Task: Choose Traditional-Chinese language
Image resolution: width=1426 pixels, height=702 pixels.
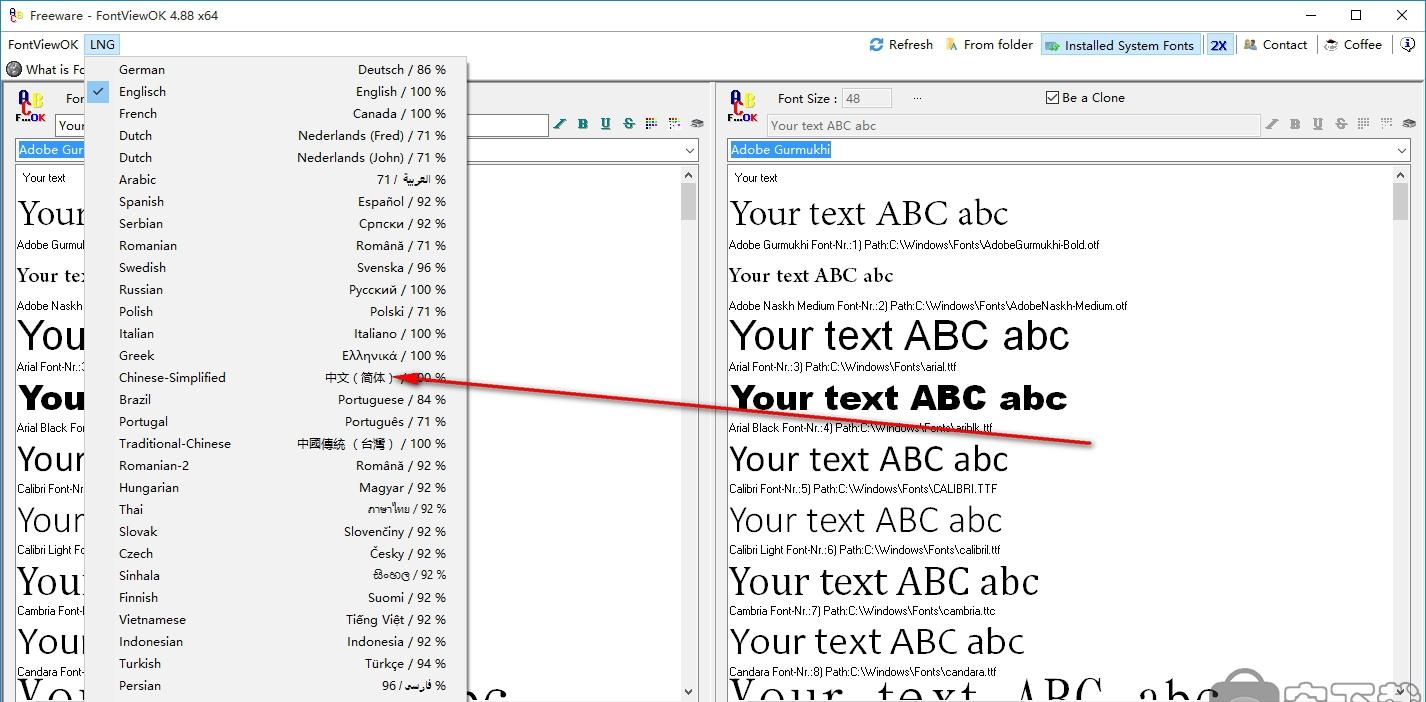Action: [276, 444]
